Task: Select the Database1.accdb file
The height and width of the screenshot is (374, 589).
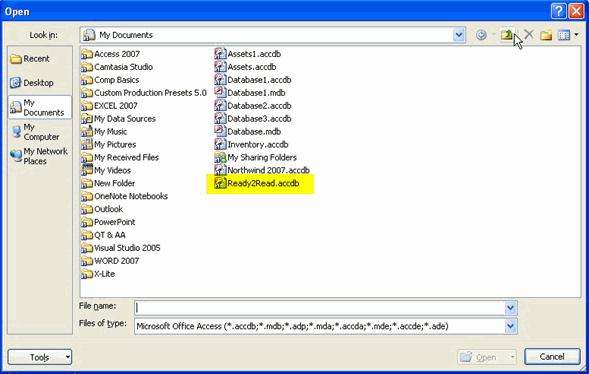Action: point(253,80)
